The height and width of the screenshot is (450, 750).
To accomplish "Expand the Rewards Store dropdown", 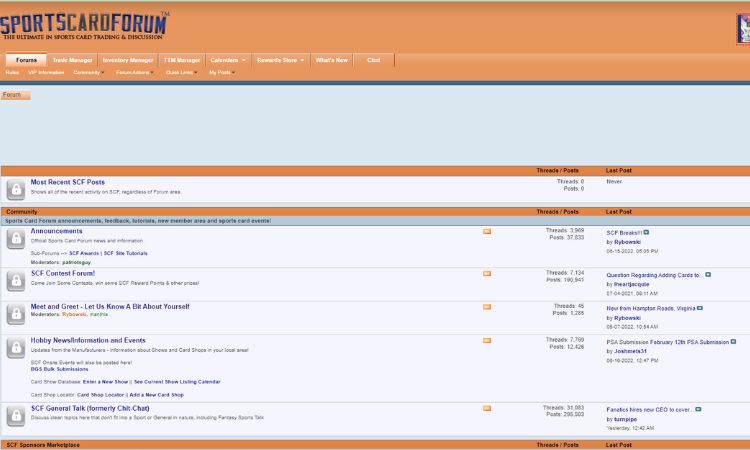I will click(280, 60).
